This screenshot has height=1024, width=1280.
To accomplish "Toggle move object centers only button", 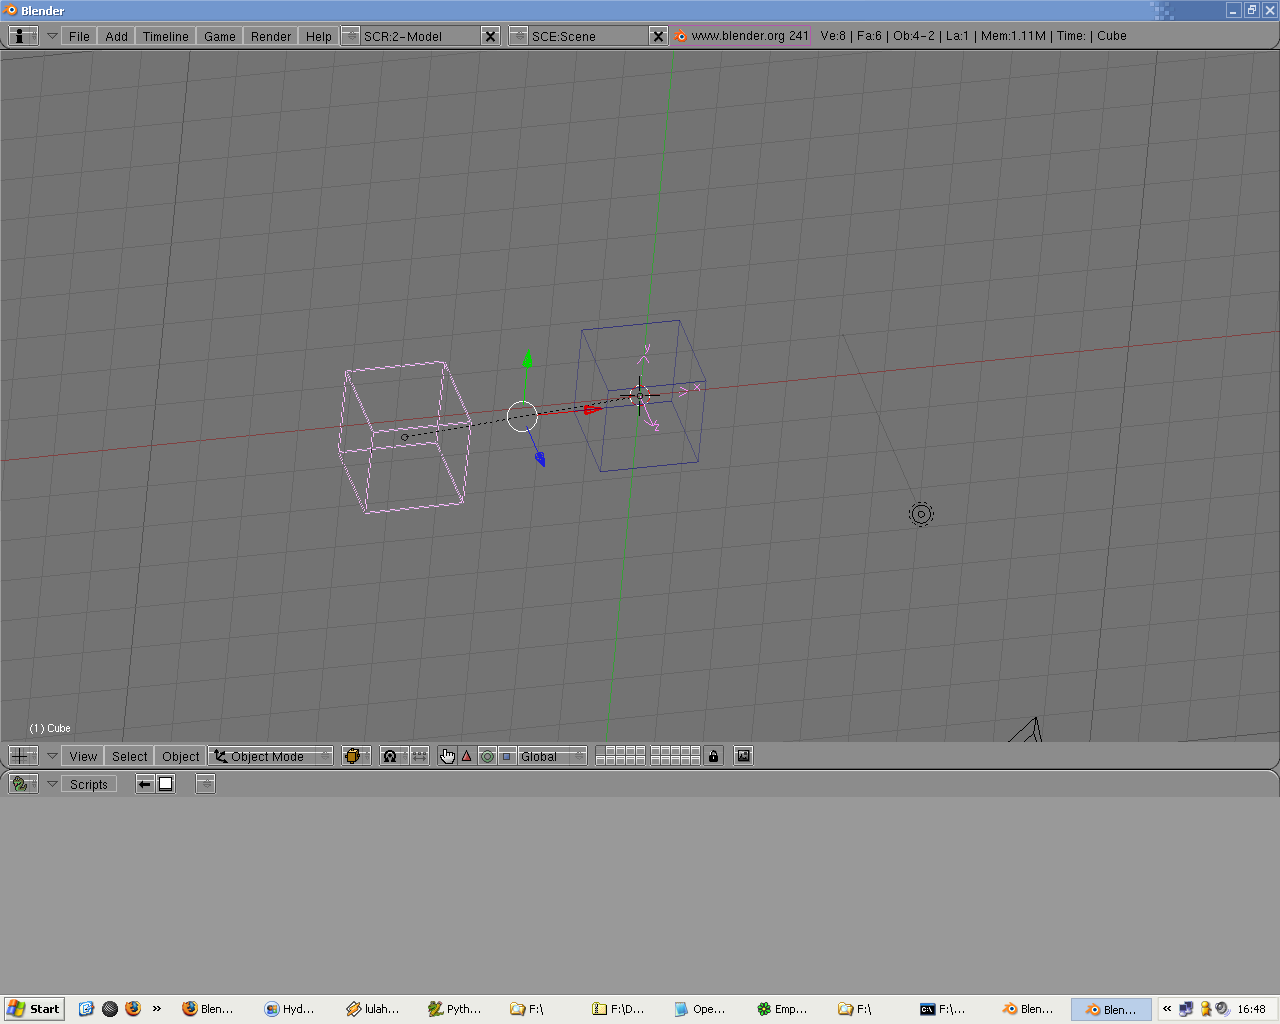I will (x=420, y=756).
